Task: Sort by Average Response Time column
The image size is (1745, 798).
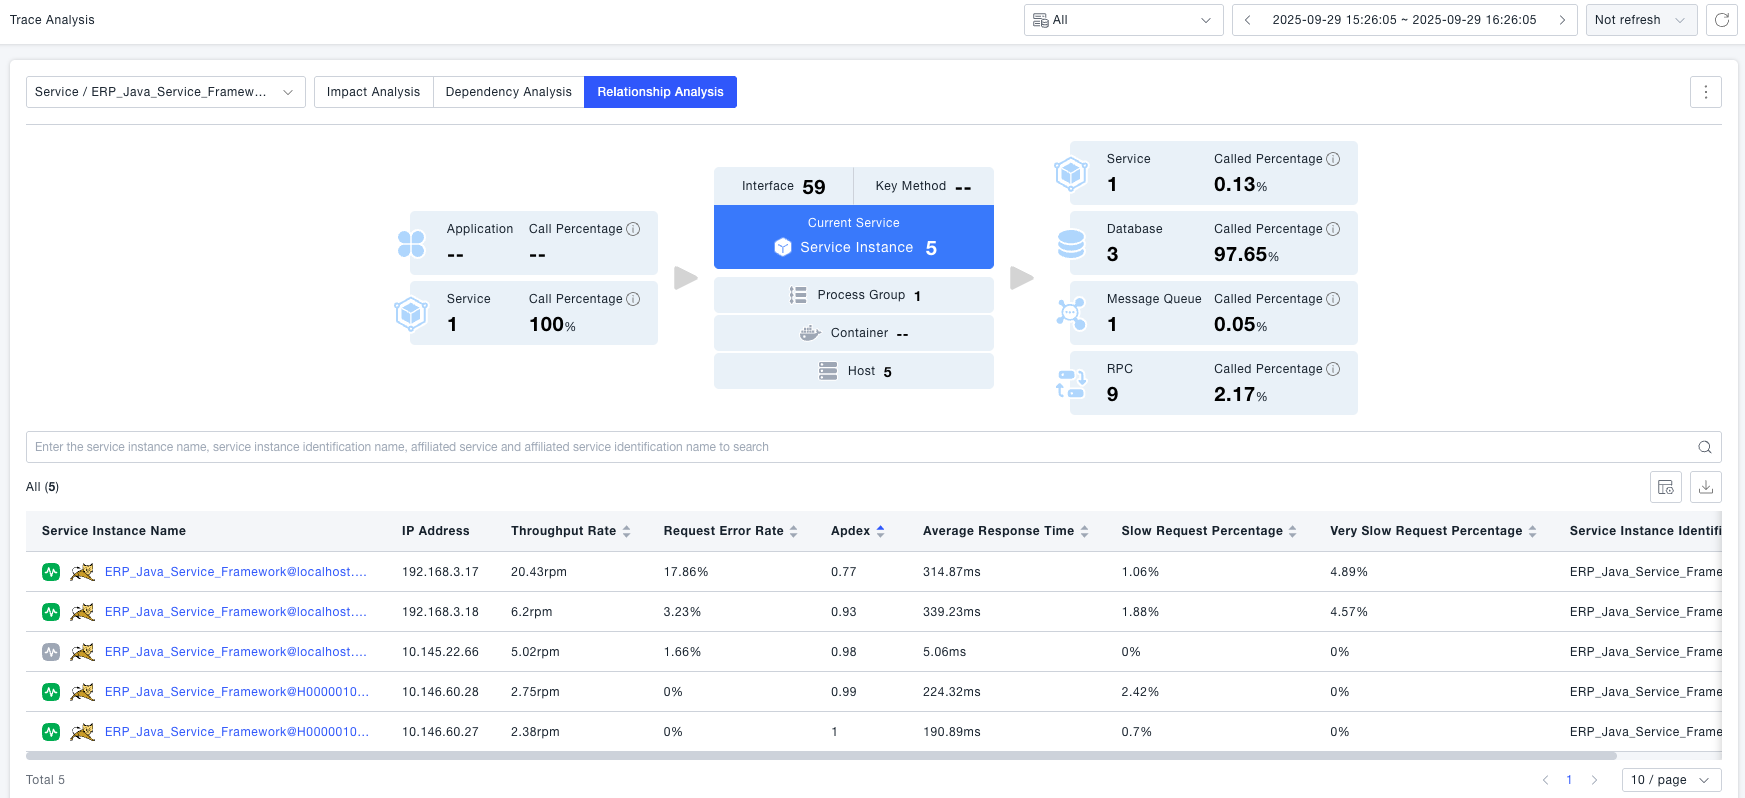Action: [x=1084, y=531]
